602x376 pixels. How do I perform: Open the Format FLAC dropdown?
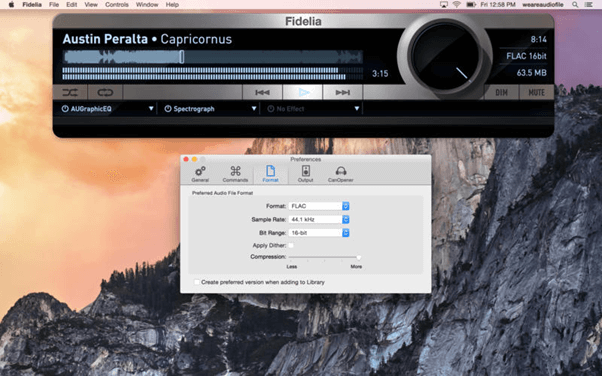tap(319, 206)
